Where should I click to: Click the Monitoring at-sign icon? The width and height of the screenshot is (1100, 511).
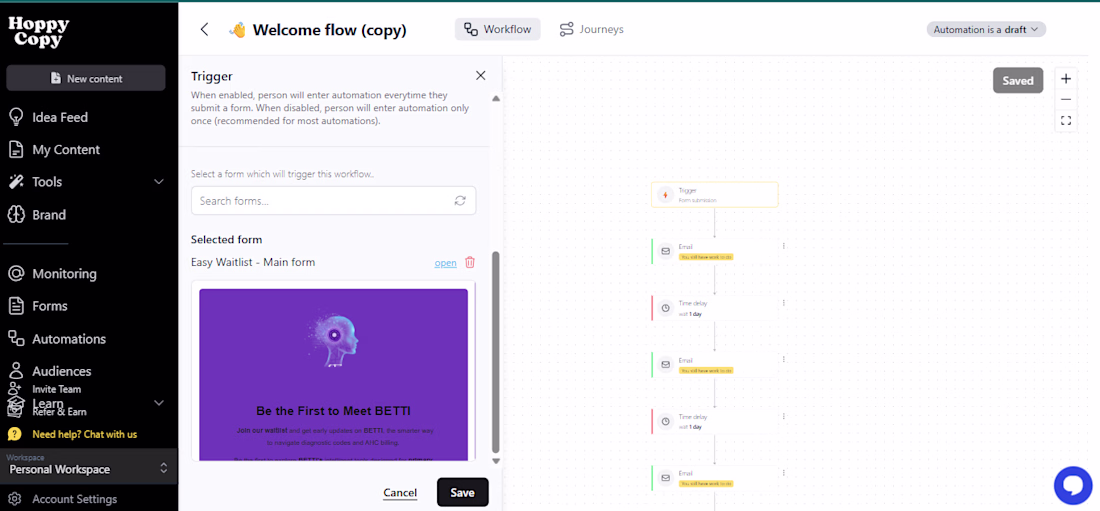pos(16,274)
